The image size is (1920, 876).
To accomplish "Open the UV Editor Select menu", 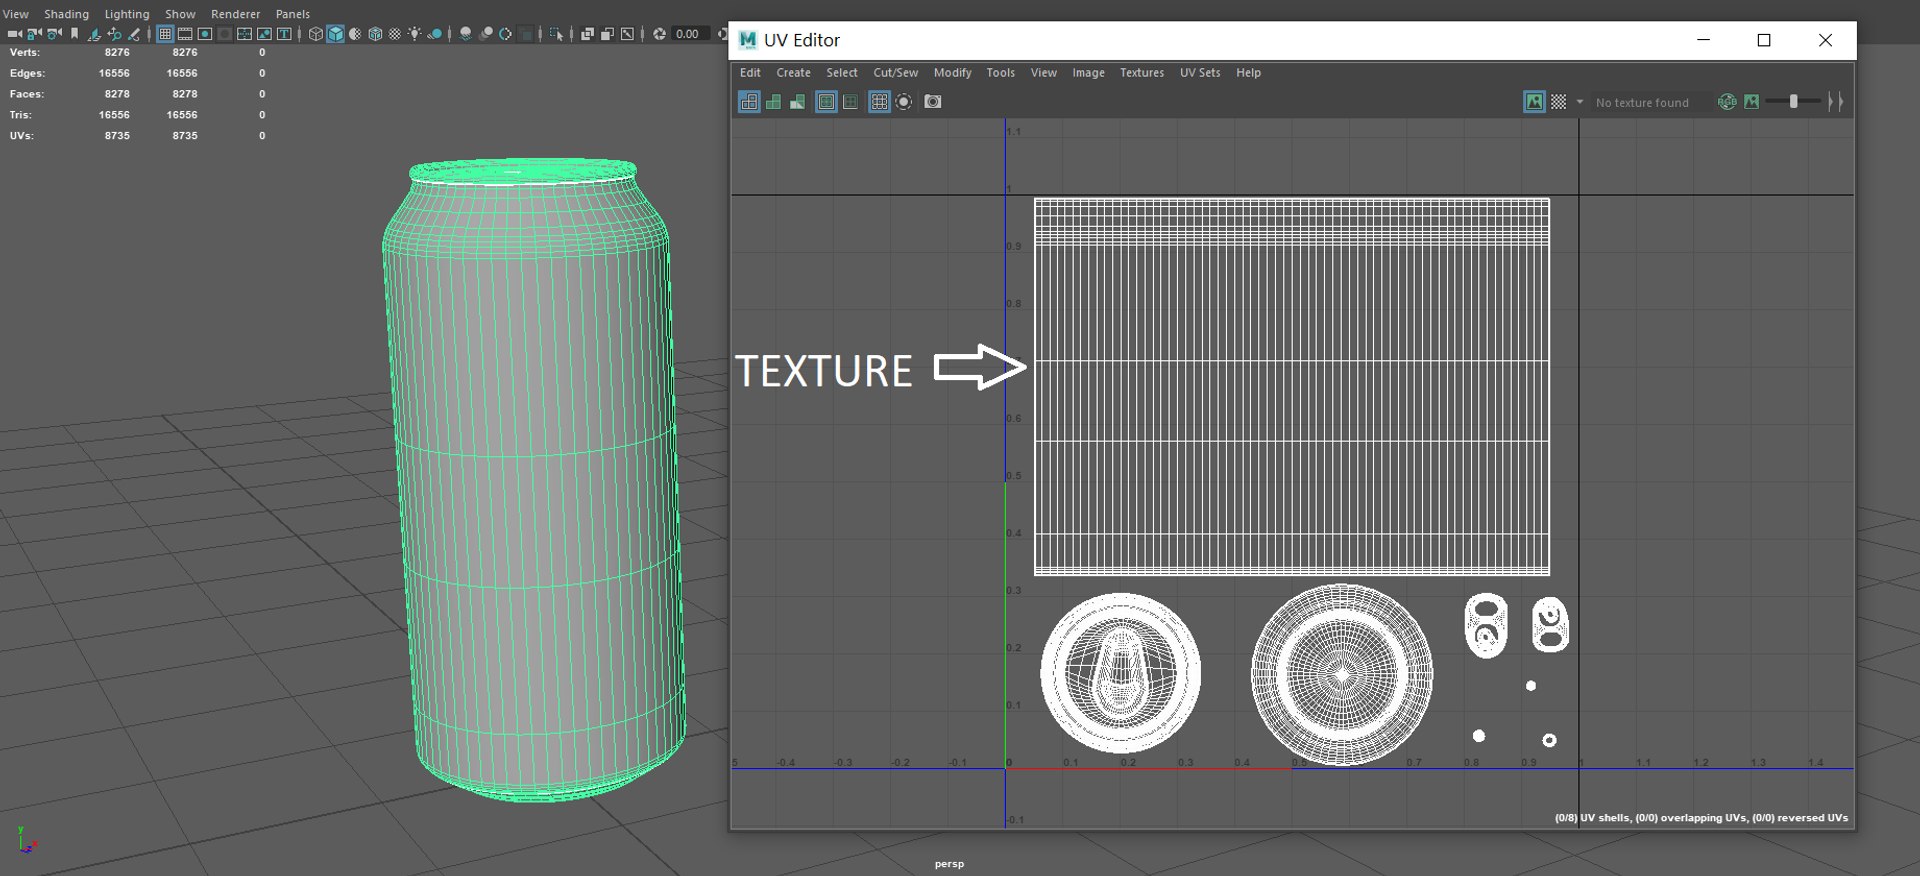I will click(x=842, y=73).
